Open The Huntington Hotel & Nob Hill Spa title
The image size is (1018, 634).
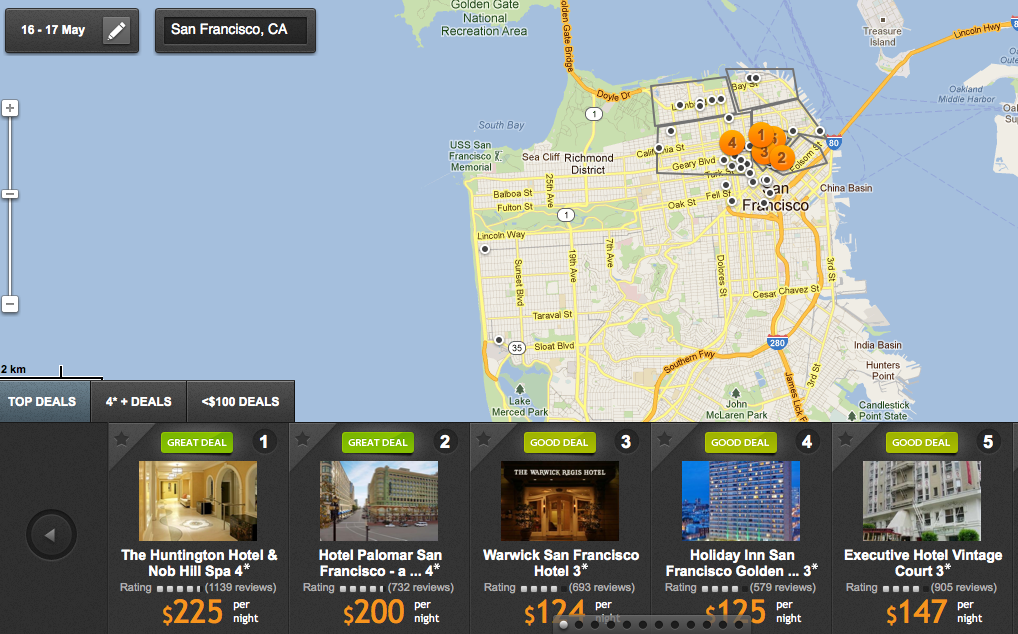(x=199, y=563)
